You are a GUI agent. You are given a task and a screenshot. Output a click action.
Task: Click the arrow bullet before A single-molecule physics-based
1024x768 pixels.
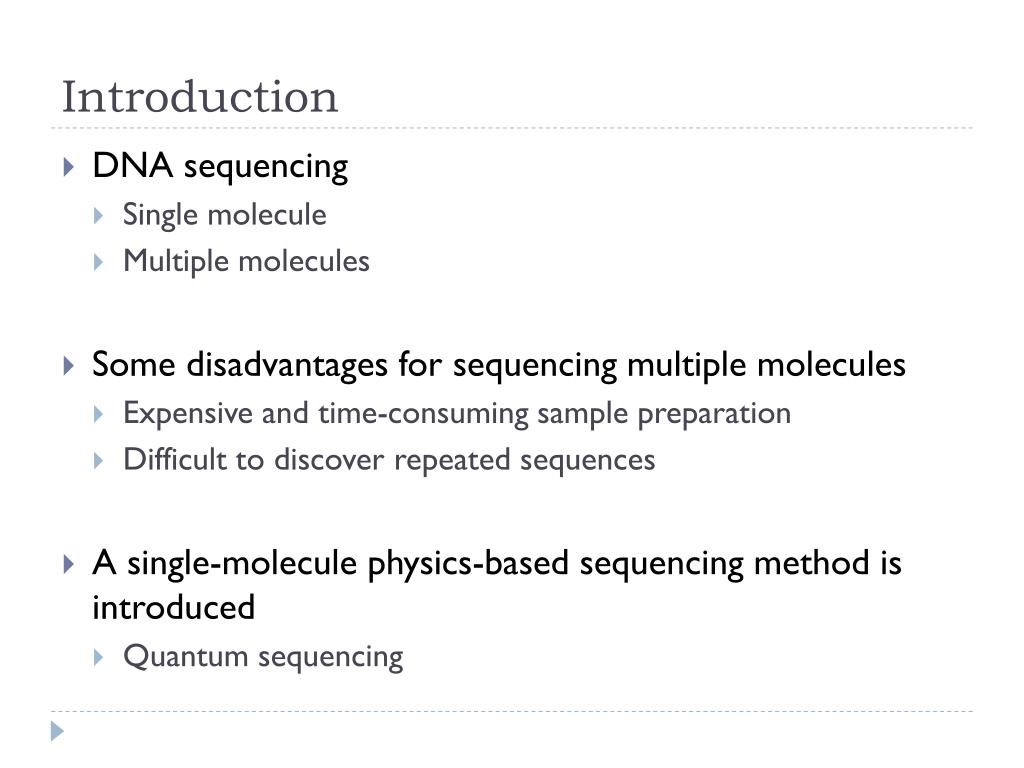pyautogui.click(x=69, y=564)
